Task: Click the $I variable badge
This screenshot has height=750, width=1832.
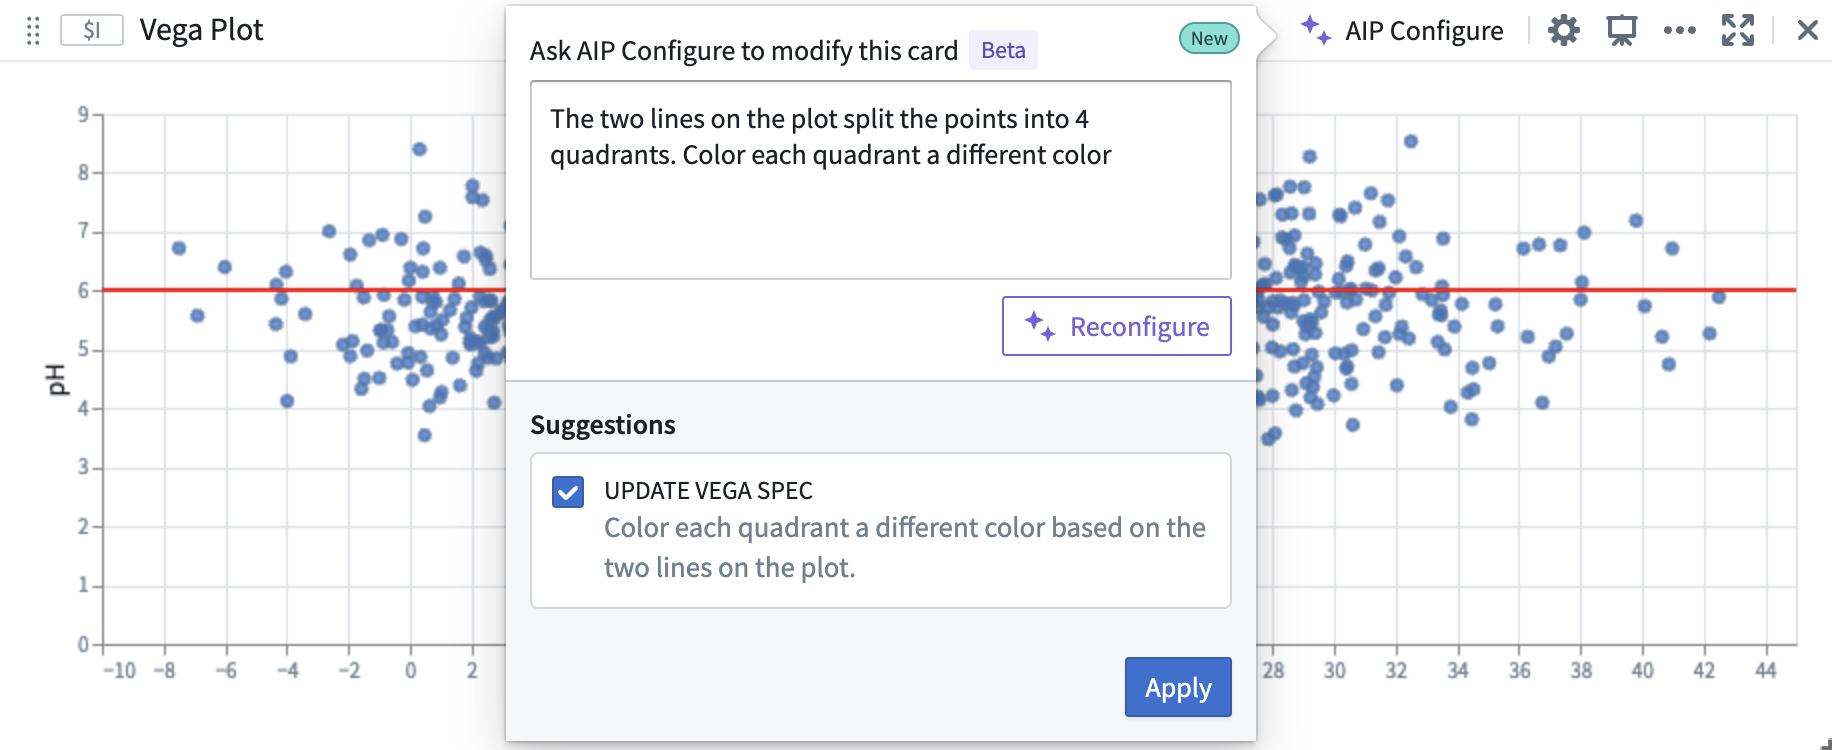Action: [92, 30]
